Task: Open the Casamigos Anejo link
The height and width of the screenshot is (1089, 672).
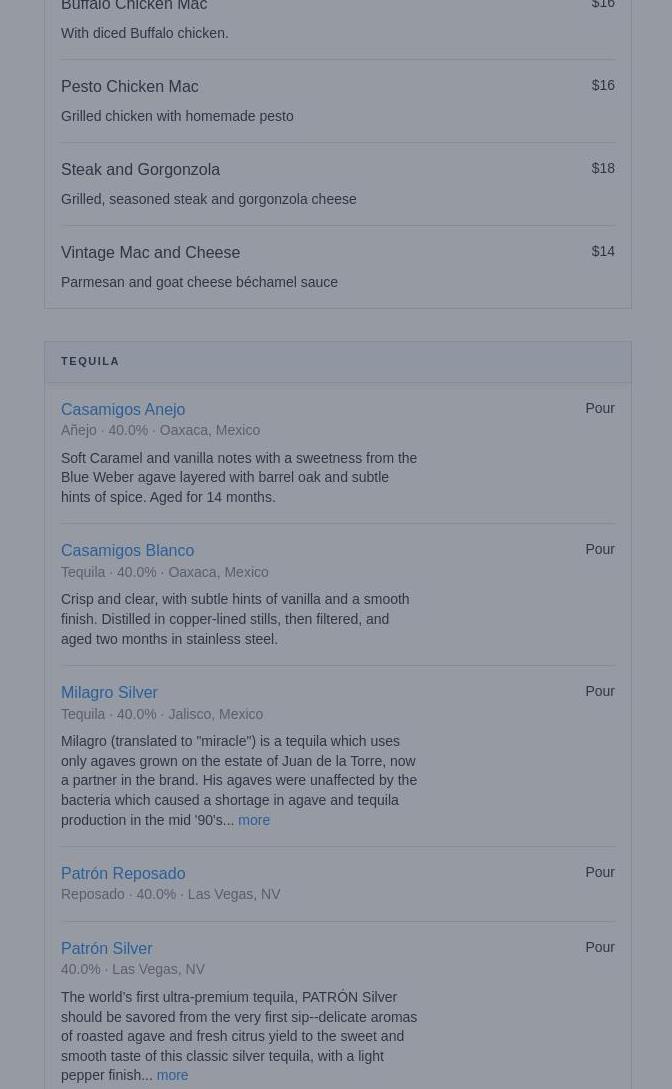Action: (123, 409)
